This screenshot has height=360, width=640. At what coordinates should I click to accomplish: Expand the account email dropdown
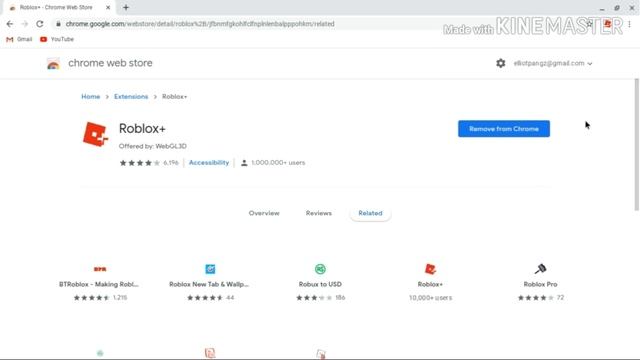(553, 63)
